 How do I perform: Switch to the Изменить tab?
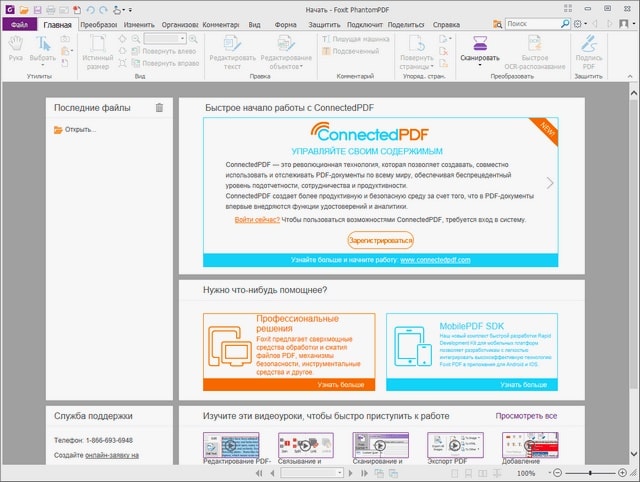[x=139, y=25]
